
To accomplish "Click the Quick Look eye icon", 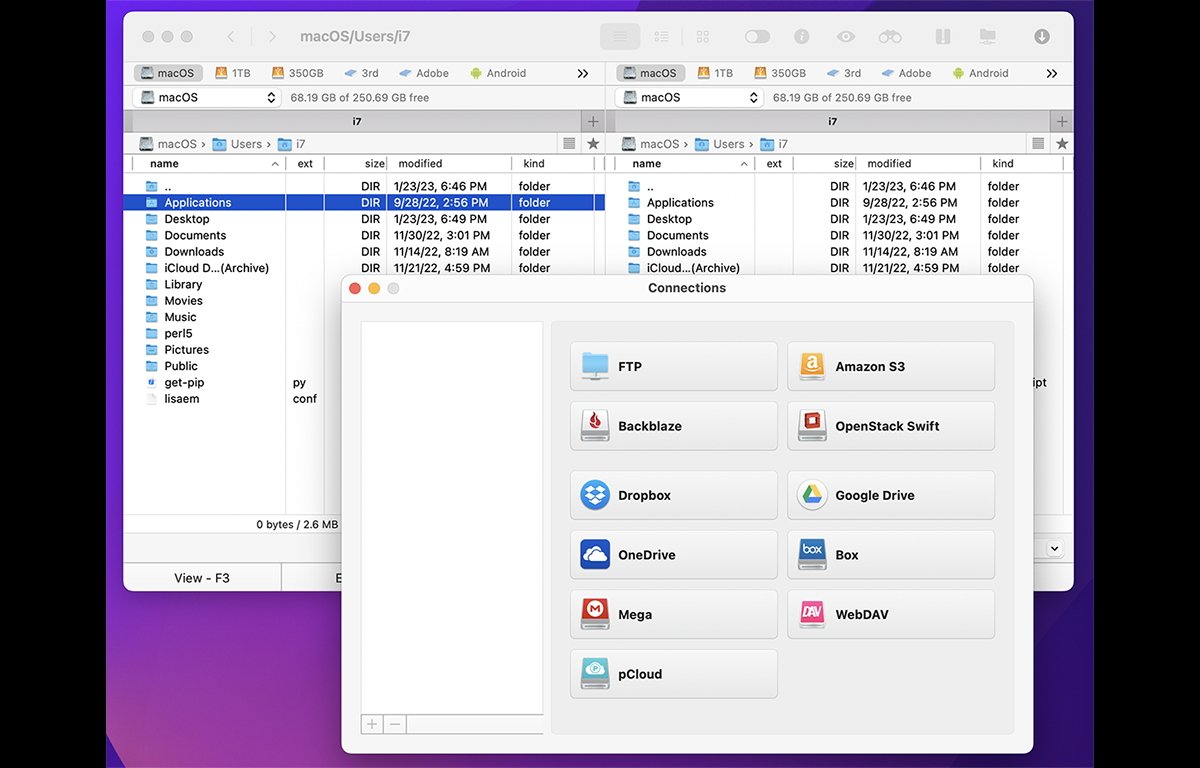I will [846, 37].
